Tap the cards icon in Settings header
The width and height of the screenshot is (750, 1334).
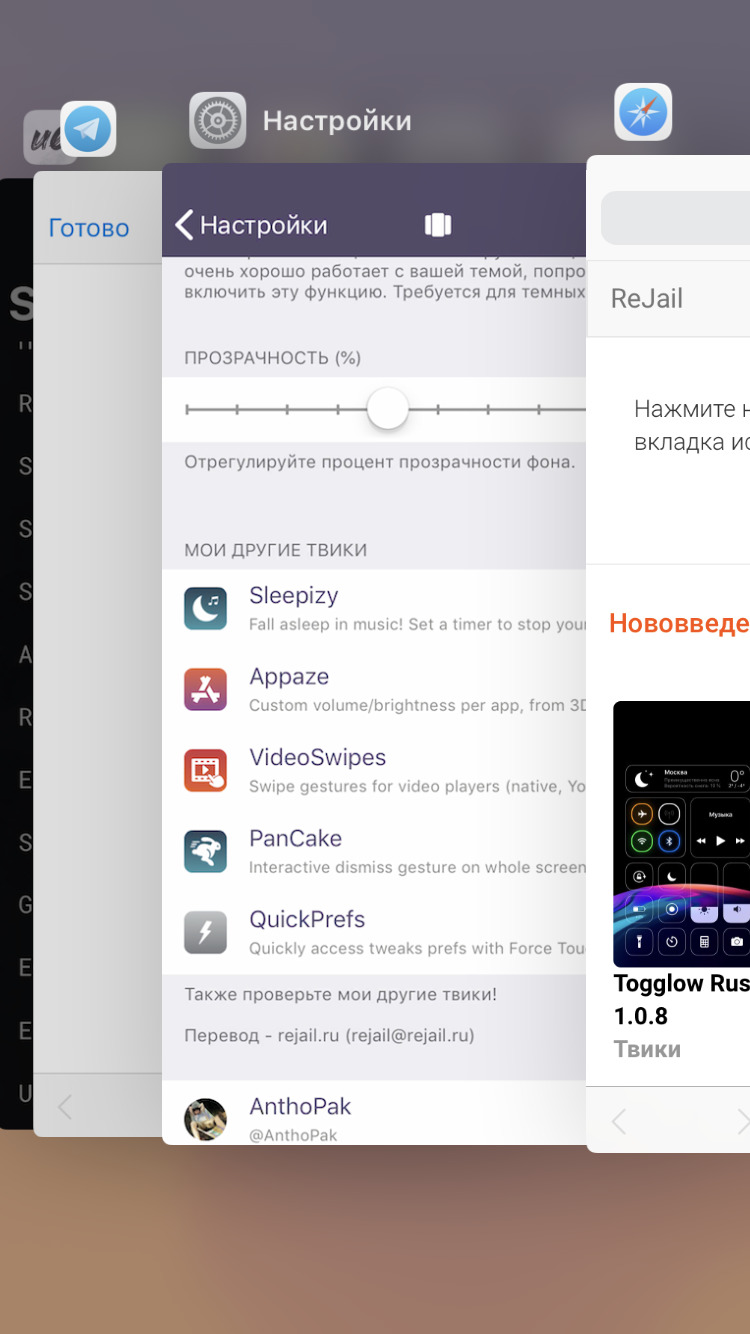point(438,225)
